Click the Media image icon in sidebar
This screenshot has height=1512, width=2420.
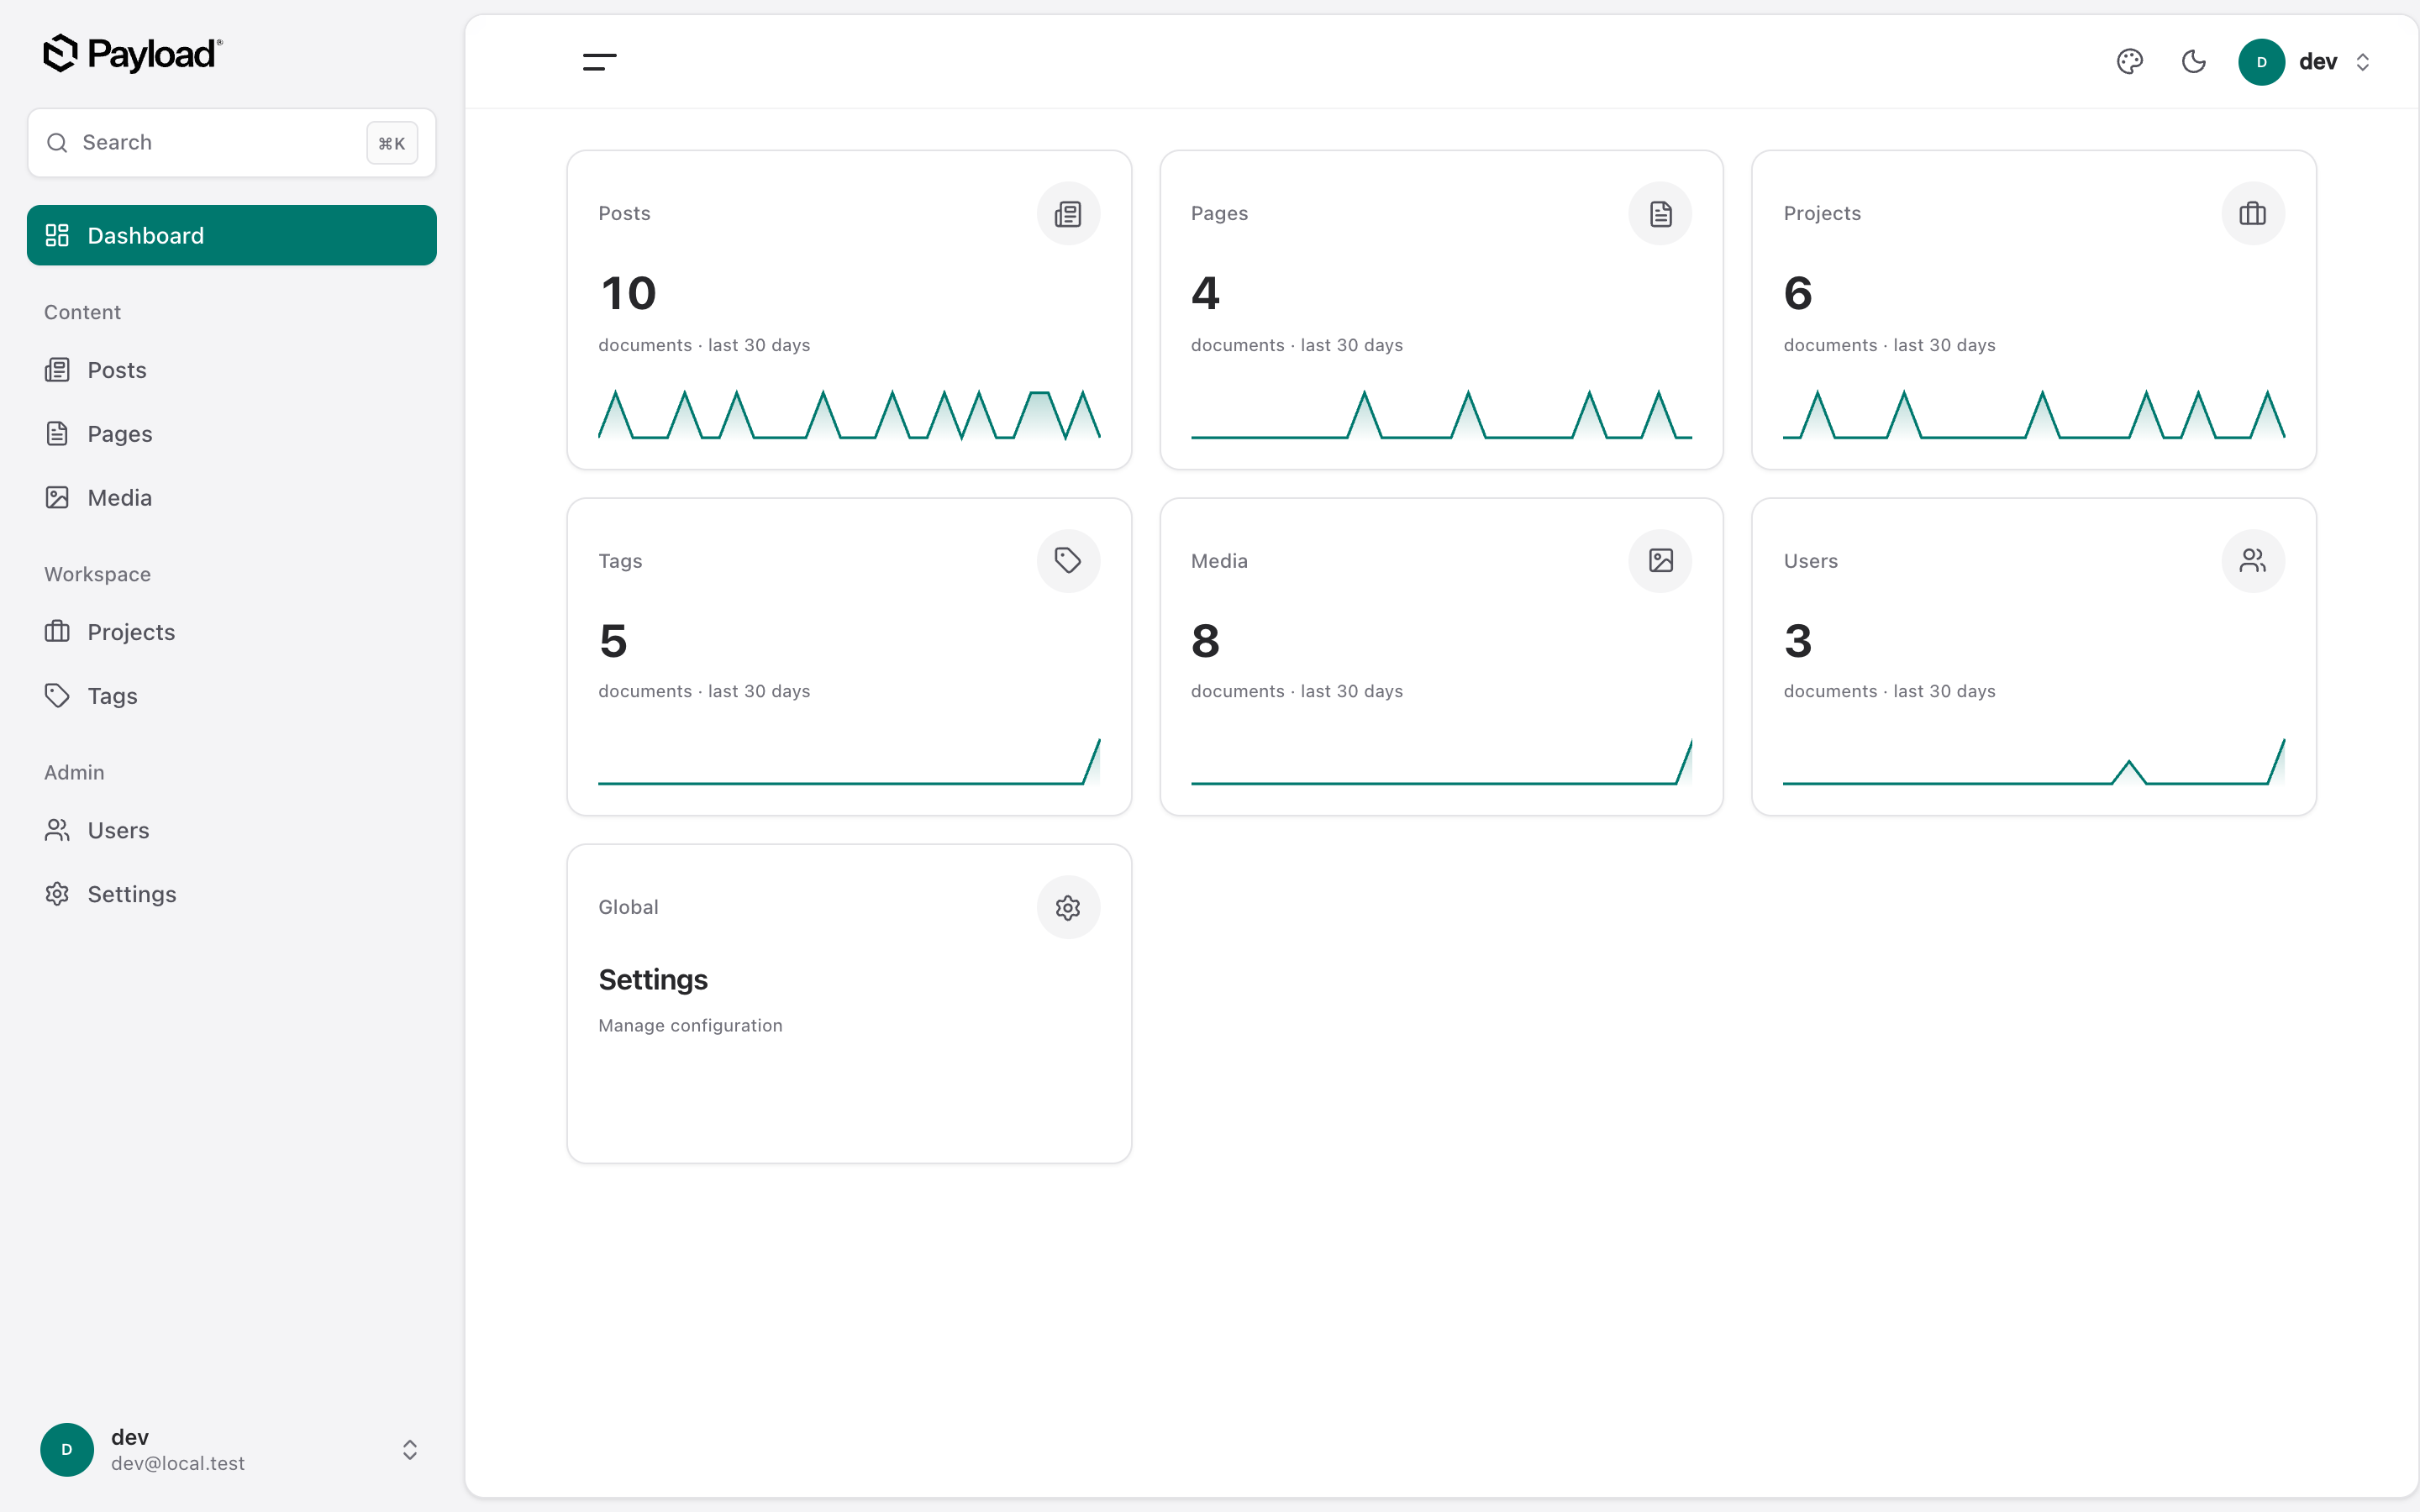pyautogui.click(x=57, y=498)
